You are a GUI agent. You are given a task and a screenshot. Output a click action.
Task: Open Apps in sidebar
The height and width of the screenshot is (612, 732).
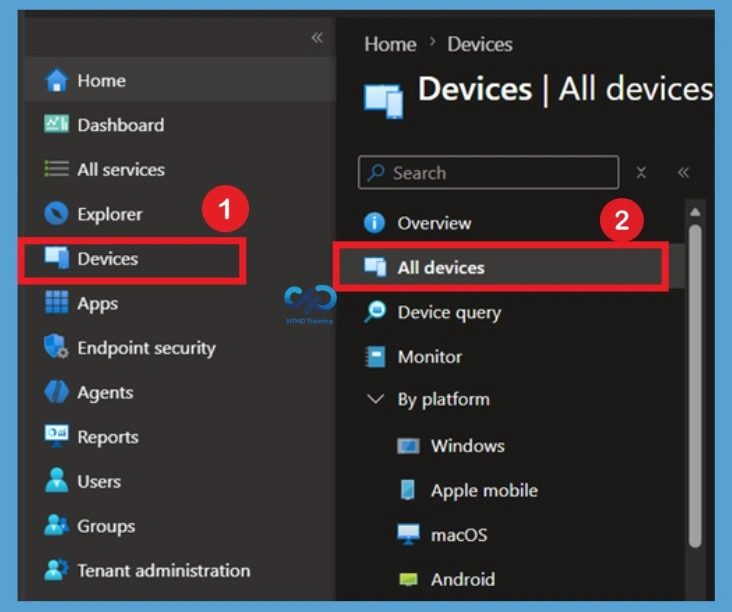click(x=180, y=303)
